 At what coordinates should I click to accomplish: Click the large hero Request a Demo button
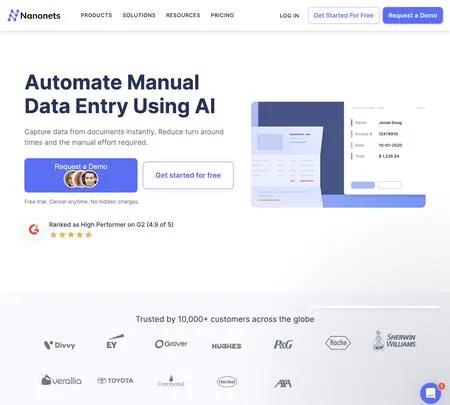pos(81,175)
